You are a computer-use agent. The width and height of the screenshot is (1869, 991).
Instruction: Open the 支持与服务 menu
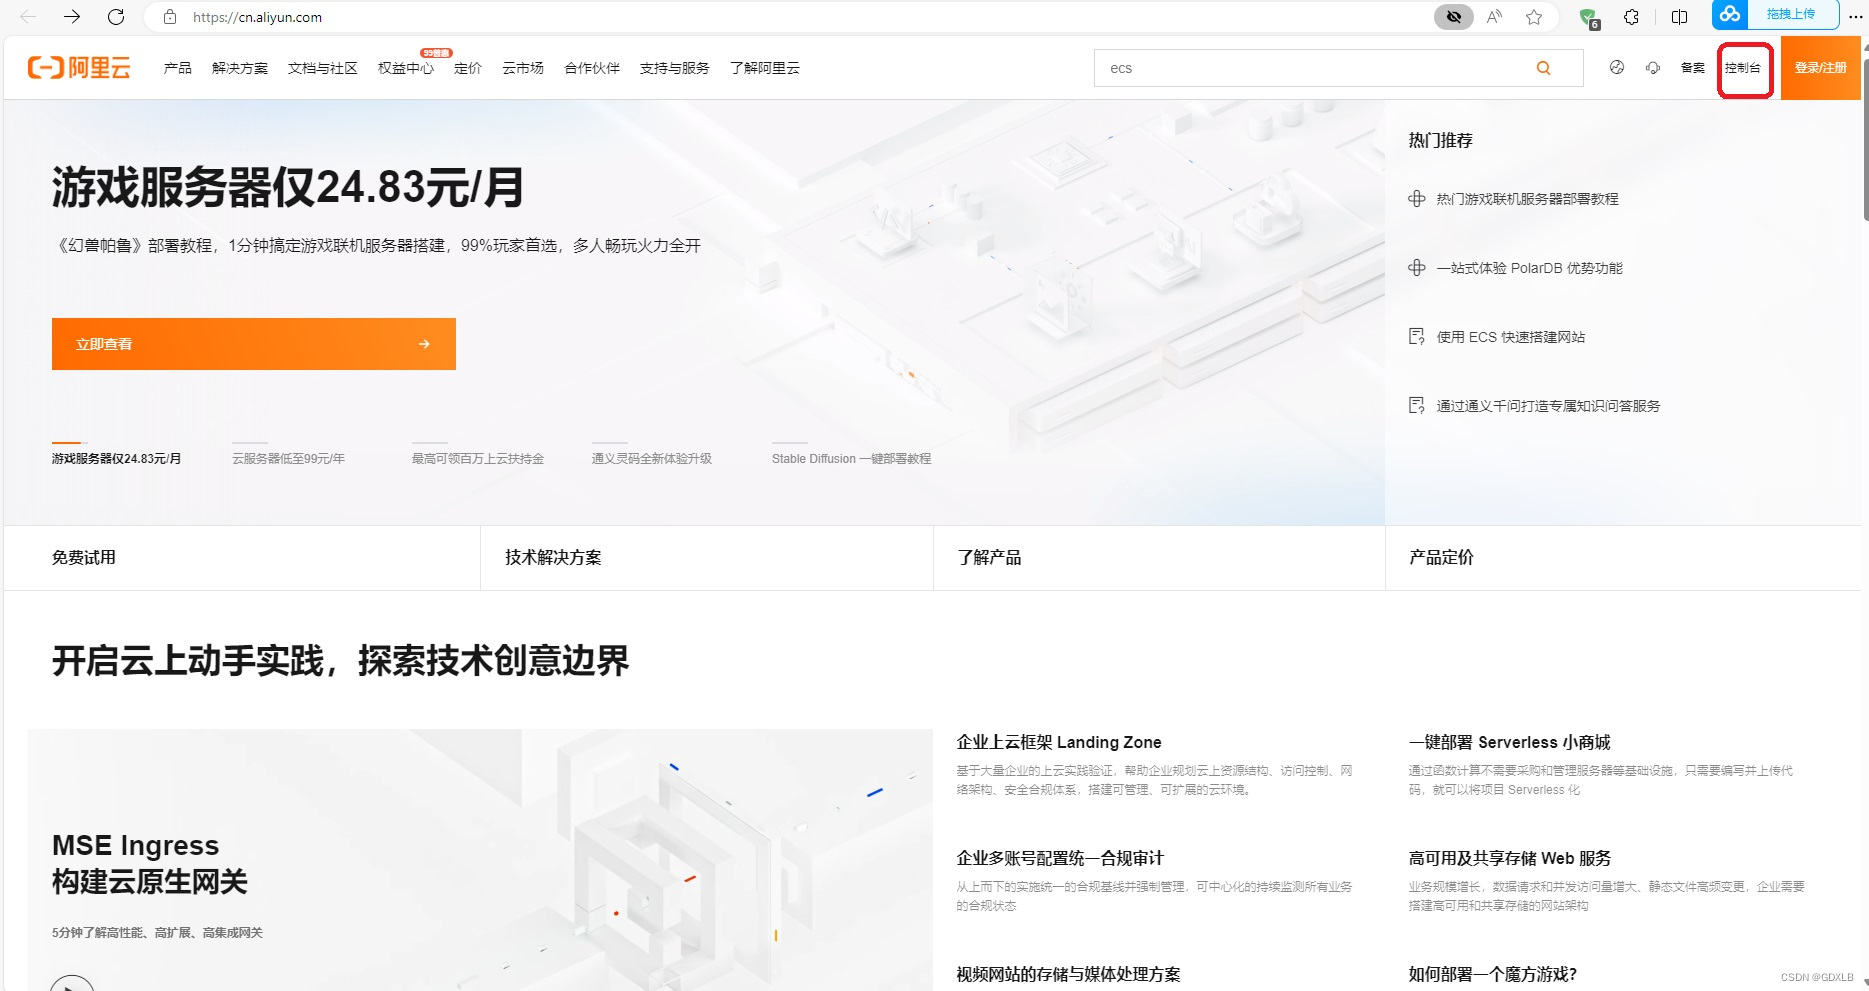(675, 68)
